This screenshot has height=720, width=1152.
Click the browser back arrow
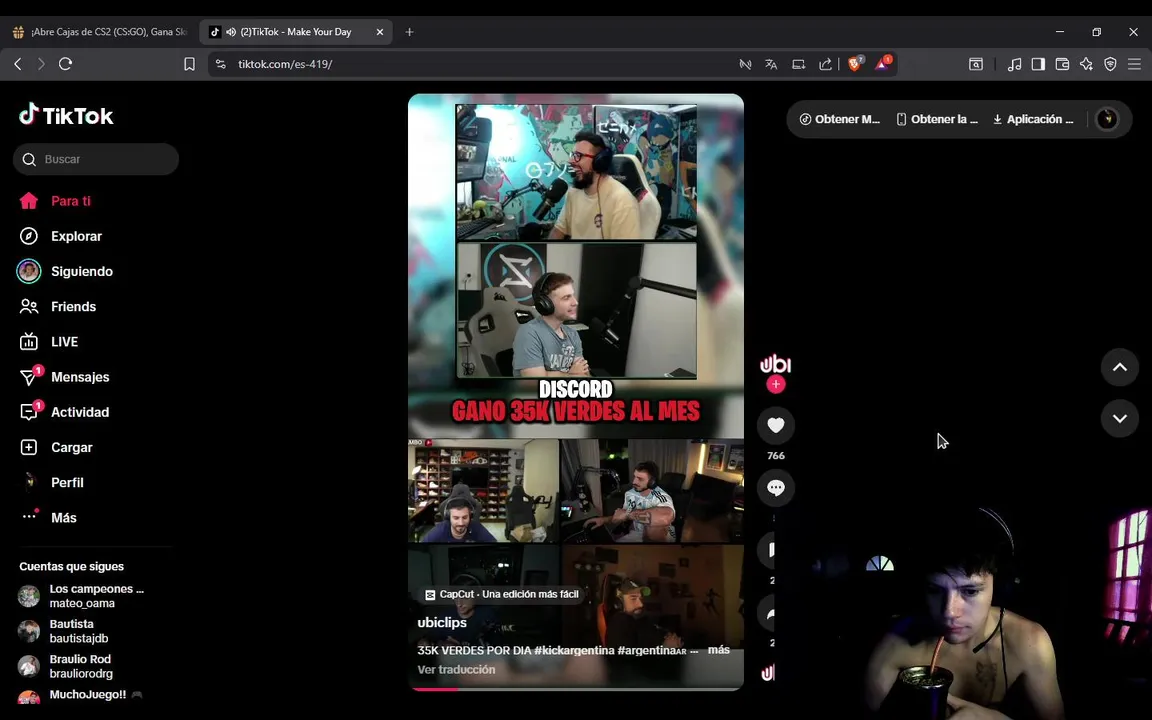(18, 64)
